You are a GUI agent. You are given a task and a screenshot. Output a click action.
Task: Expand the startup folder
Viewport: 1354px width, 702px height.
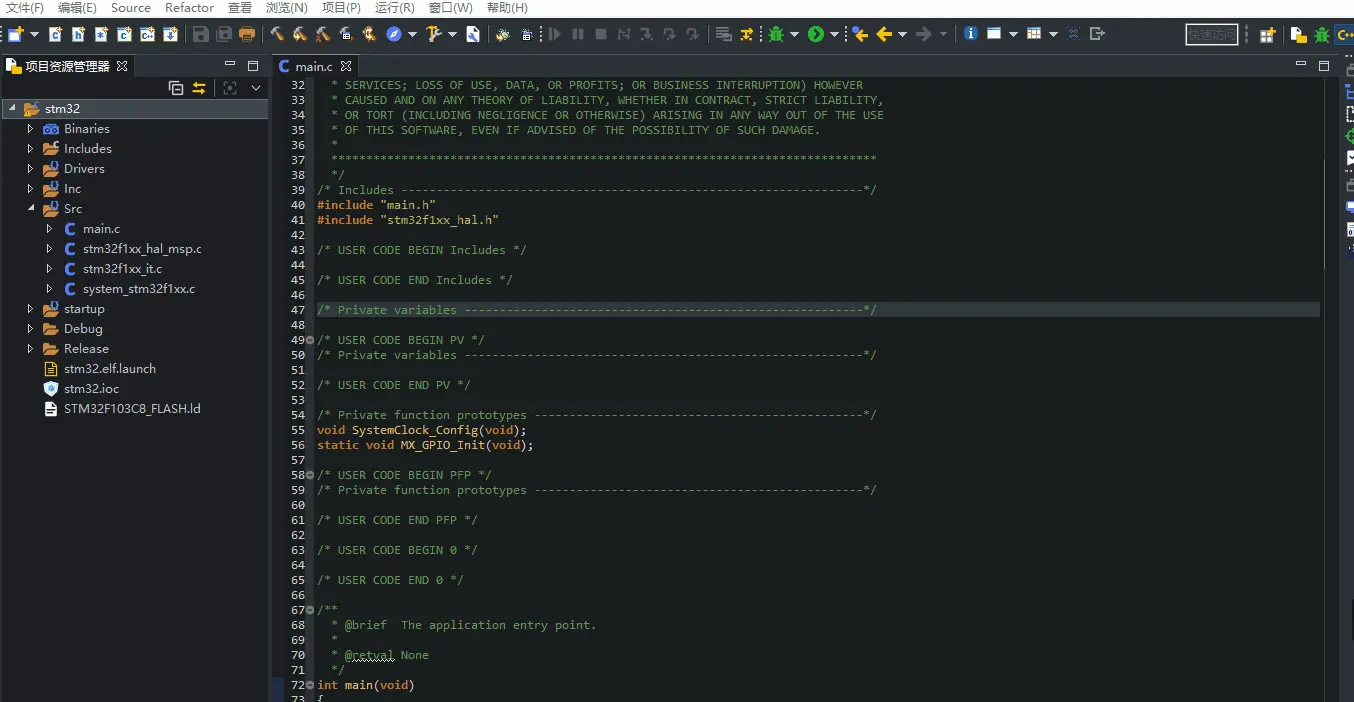[30, 308]
